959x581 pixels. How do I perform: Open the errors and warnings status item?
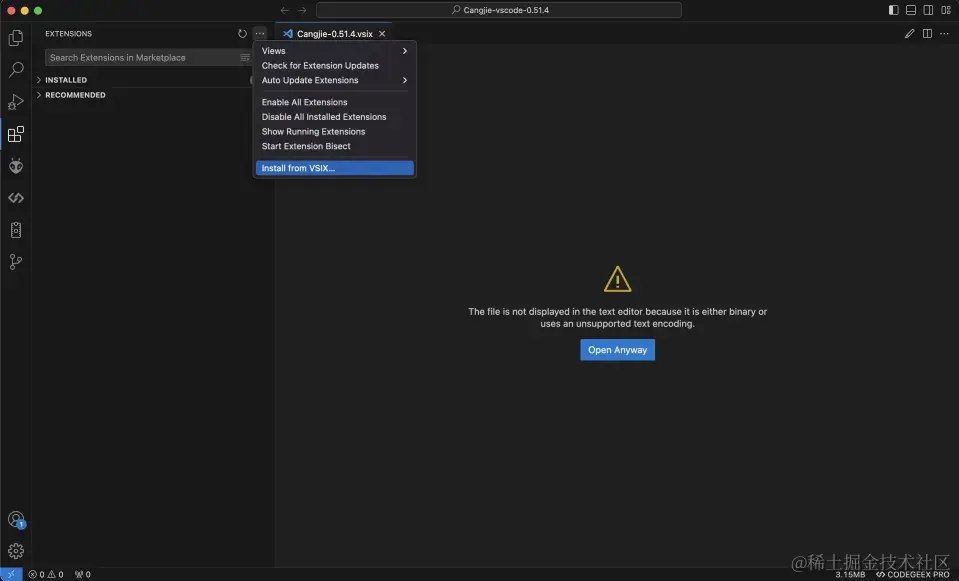coord(46,574)
